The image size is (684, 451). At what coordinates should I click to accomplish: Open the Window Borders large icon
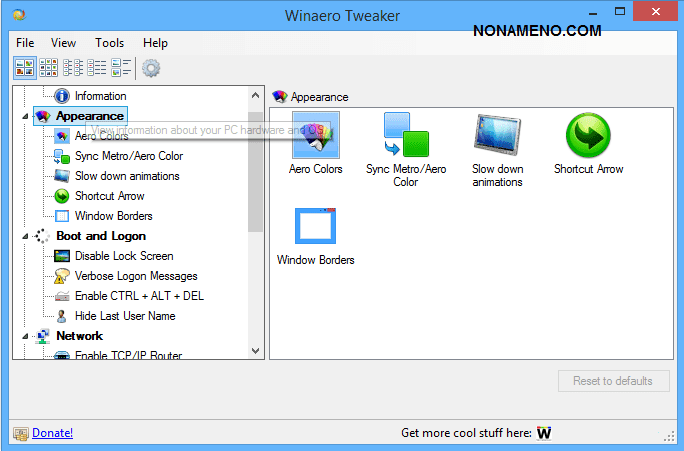point(315,226)
